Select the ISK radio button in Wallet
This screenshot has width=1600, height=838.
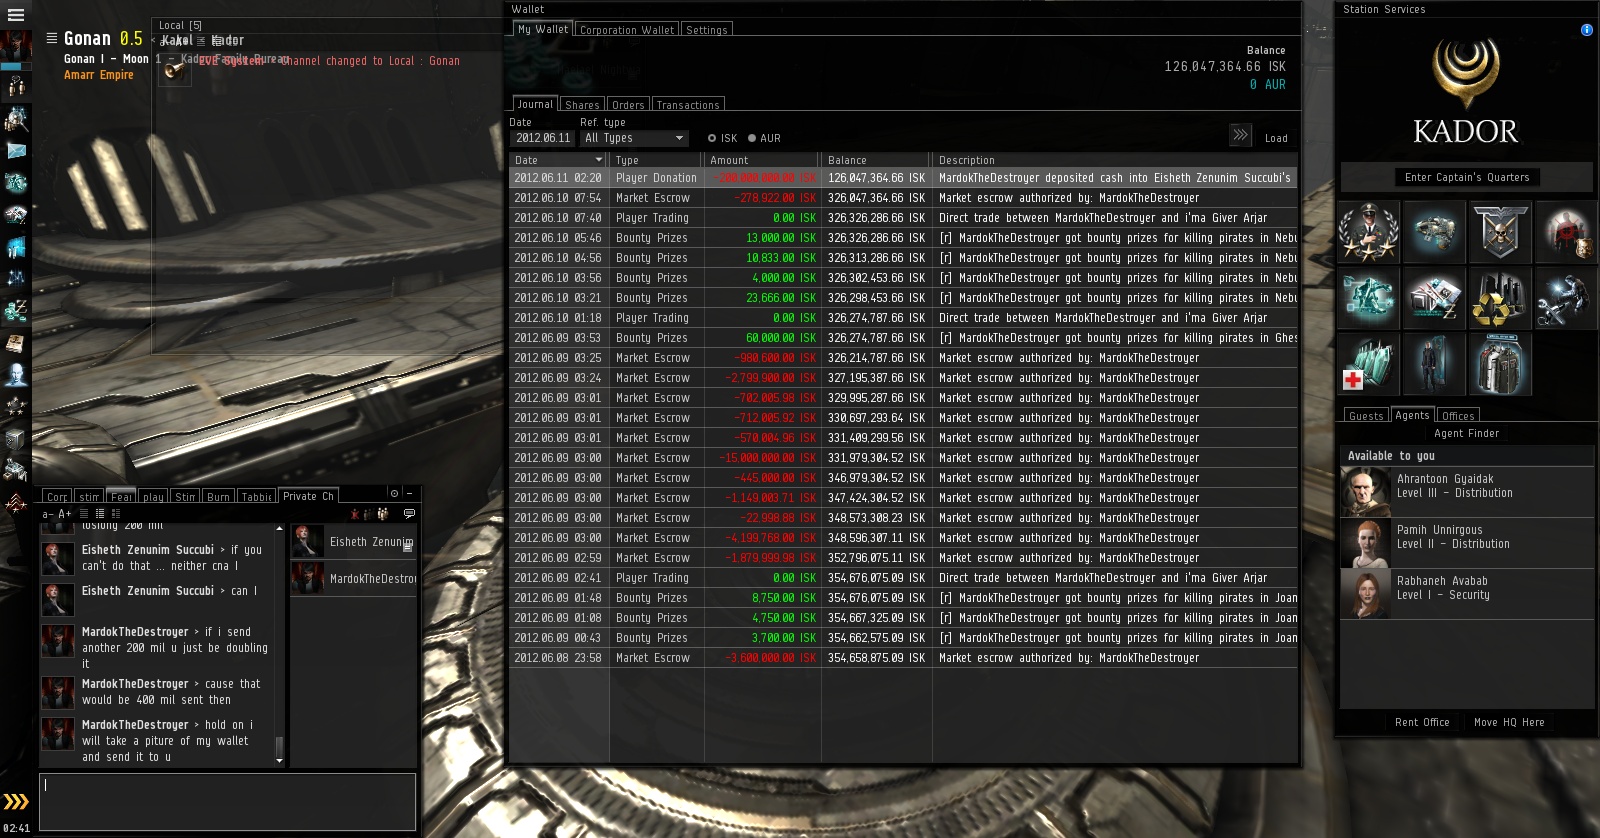point(712,138)
